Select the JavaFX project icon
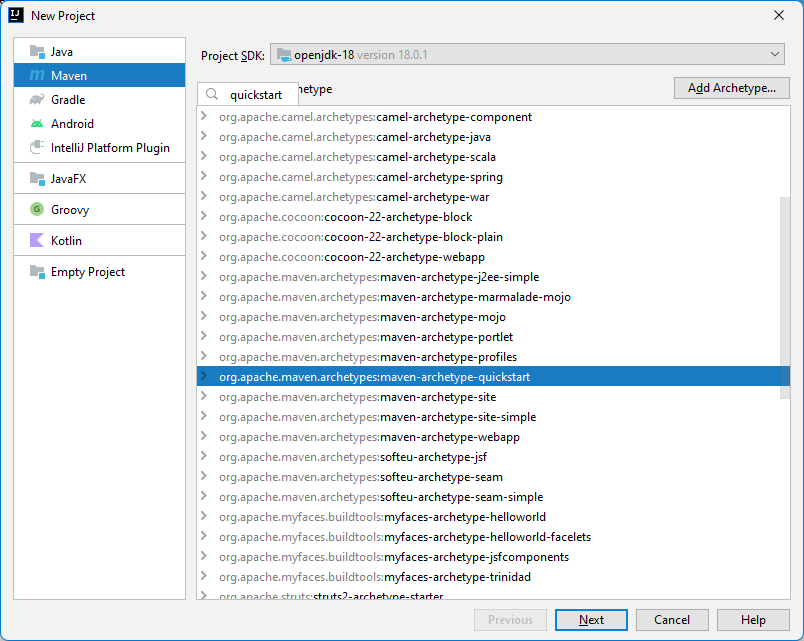 coord(34,178)
